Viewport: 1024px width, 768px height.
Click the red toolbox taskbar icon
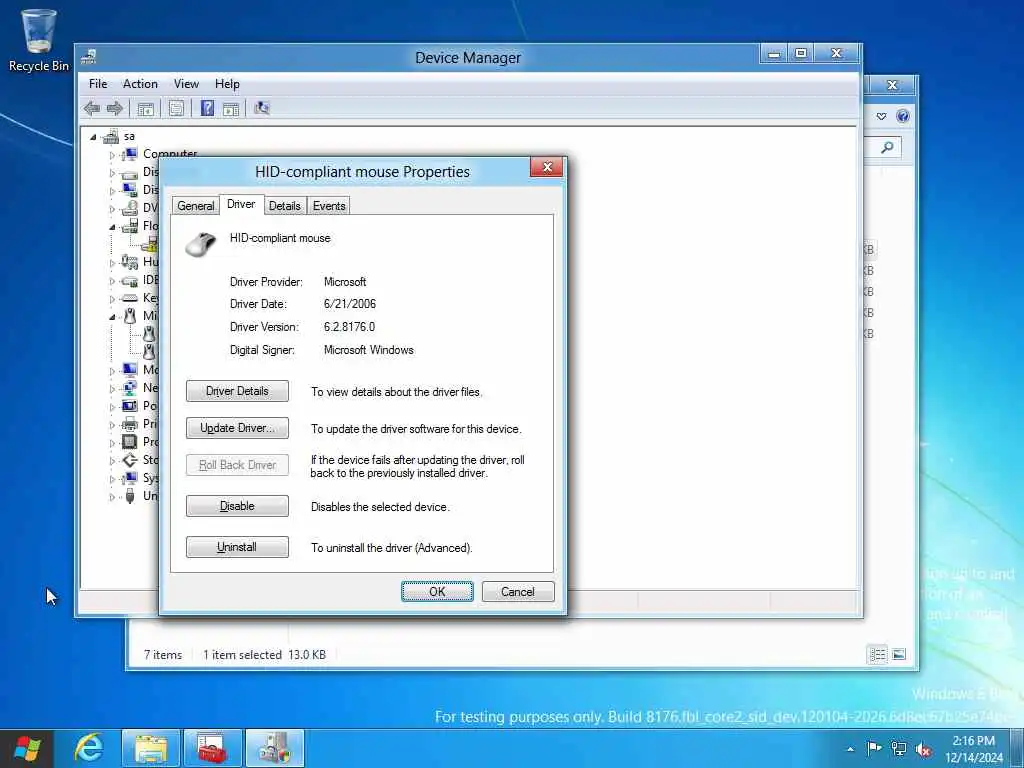point(212,748)
